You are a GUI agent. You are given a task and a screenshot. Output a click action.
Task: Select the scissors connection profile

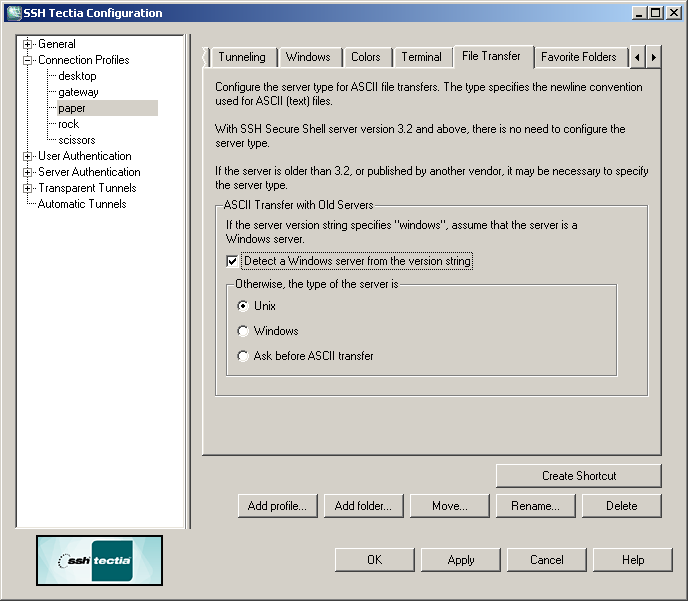point(77,140)
